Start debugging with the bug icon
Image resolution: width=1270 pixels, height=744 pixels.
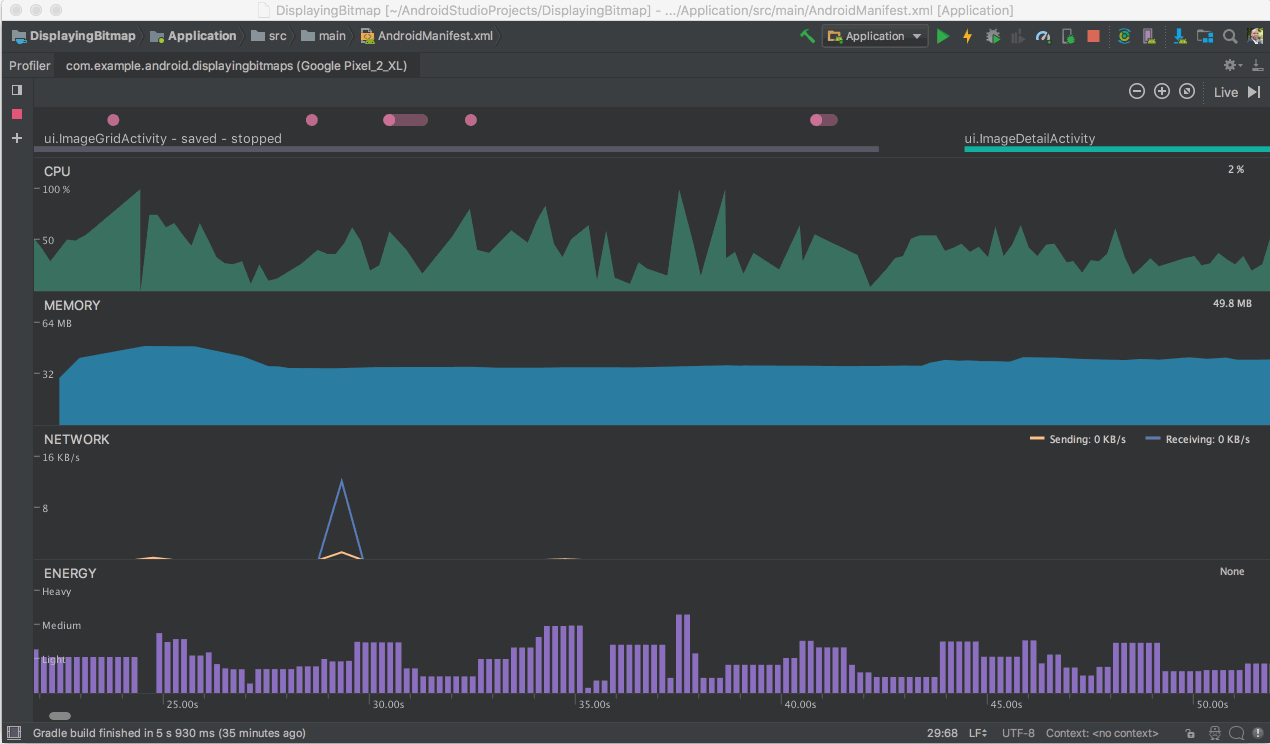click(x=992, y=36)
